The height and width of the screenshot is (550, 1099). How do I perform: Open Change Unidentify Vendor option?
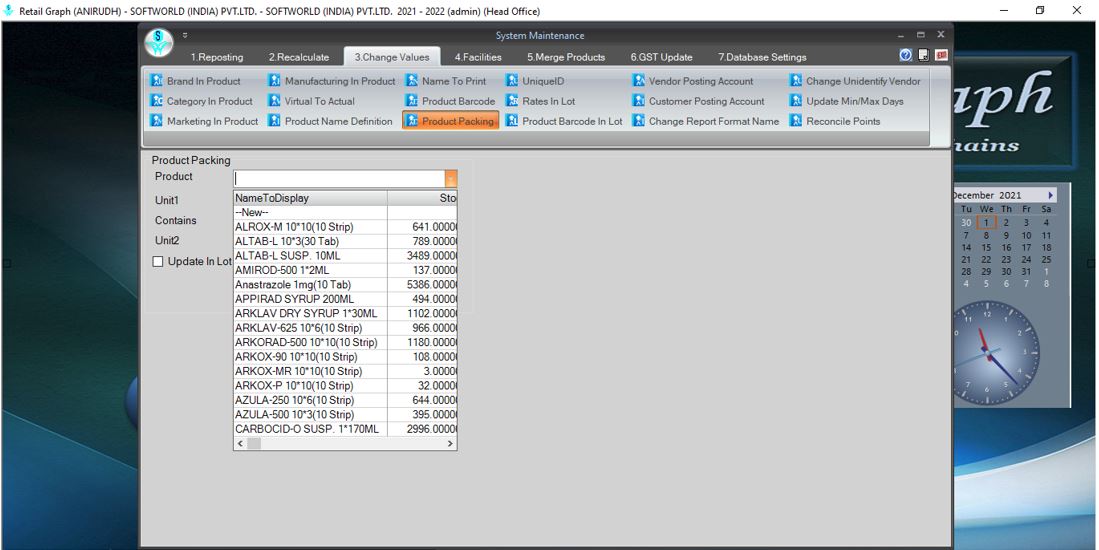click(x=855, y=81)
